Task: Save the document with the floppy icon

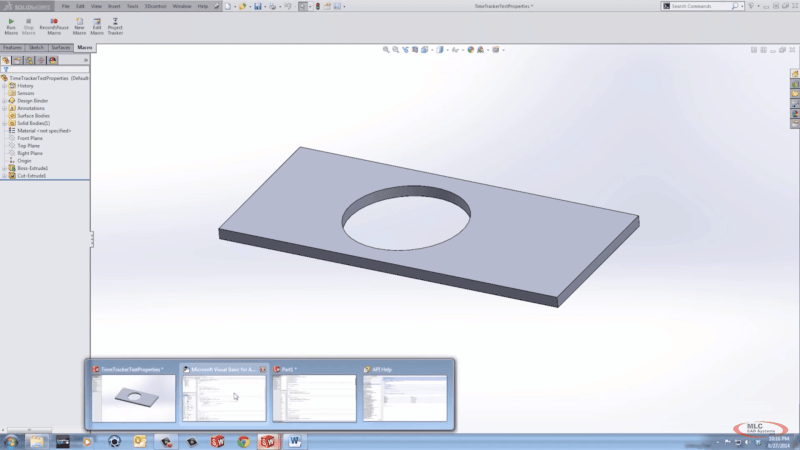Action: tap(258, 6)
